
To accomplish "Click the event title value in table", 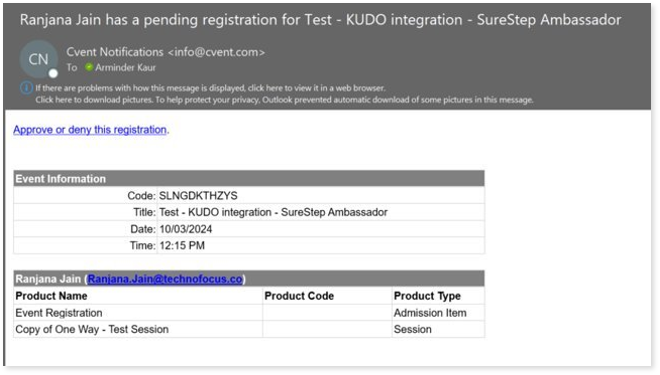I will click(x=273, y=212).
